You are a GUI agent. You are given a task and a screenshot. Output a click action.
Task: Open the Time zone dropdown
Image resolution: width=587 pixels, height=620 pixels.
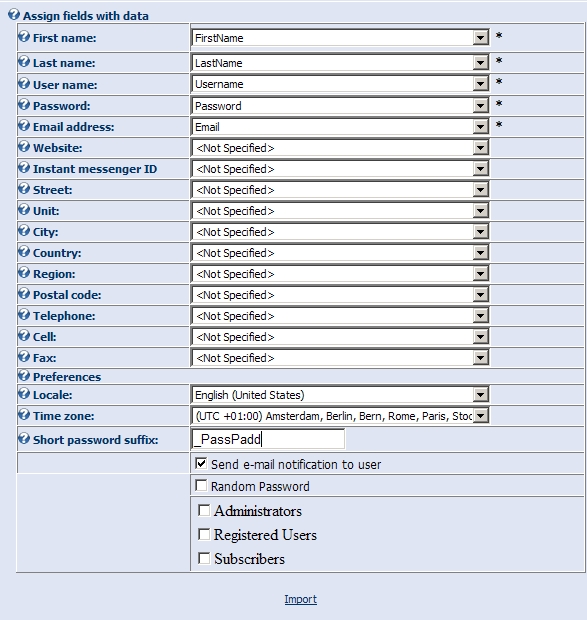click(340, 416)
